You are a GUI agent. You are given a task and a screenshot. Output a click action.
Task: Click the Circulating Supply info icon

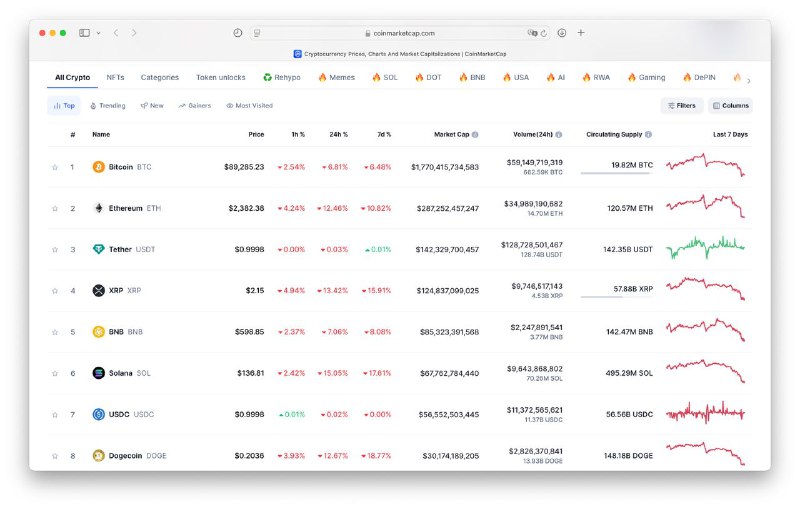[x=649, y=134]
